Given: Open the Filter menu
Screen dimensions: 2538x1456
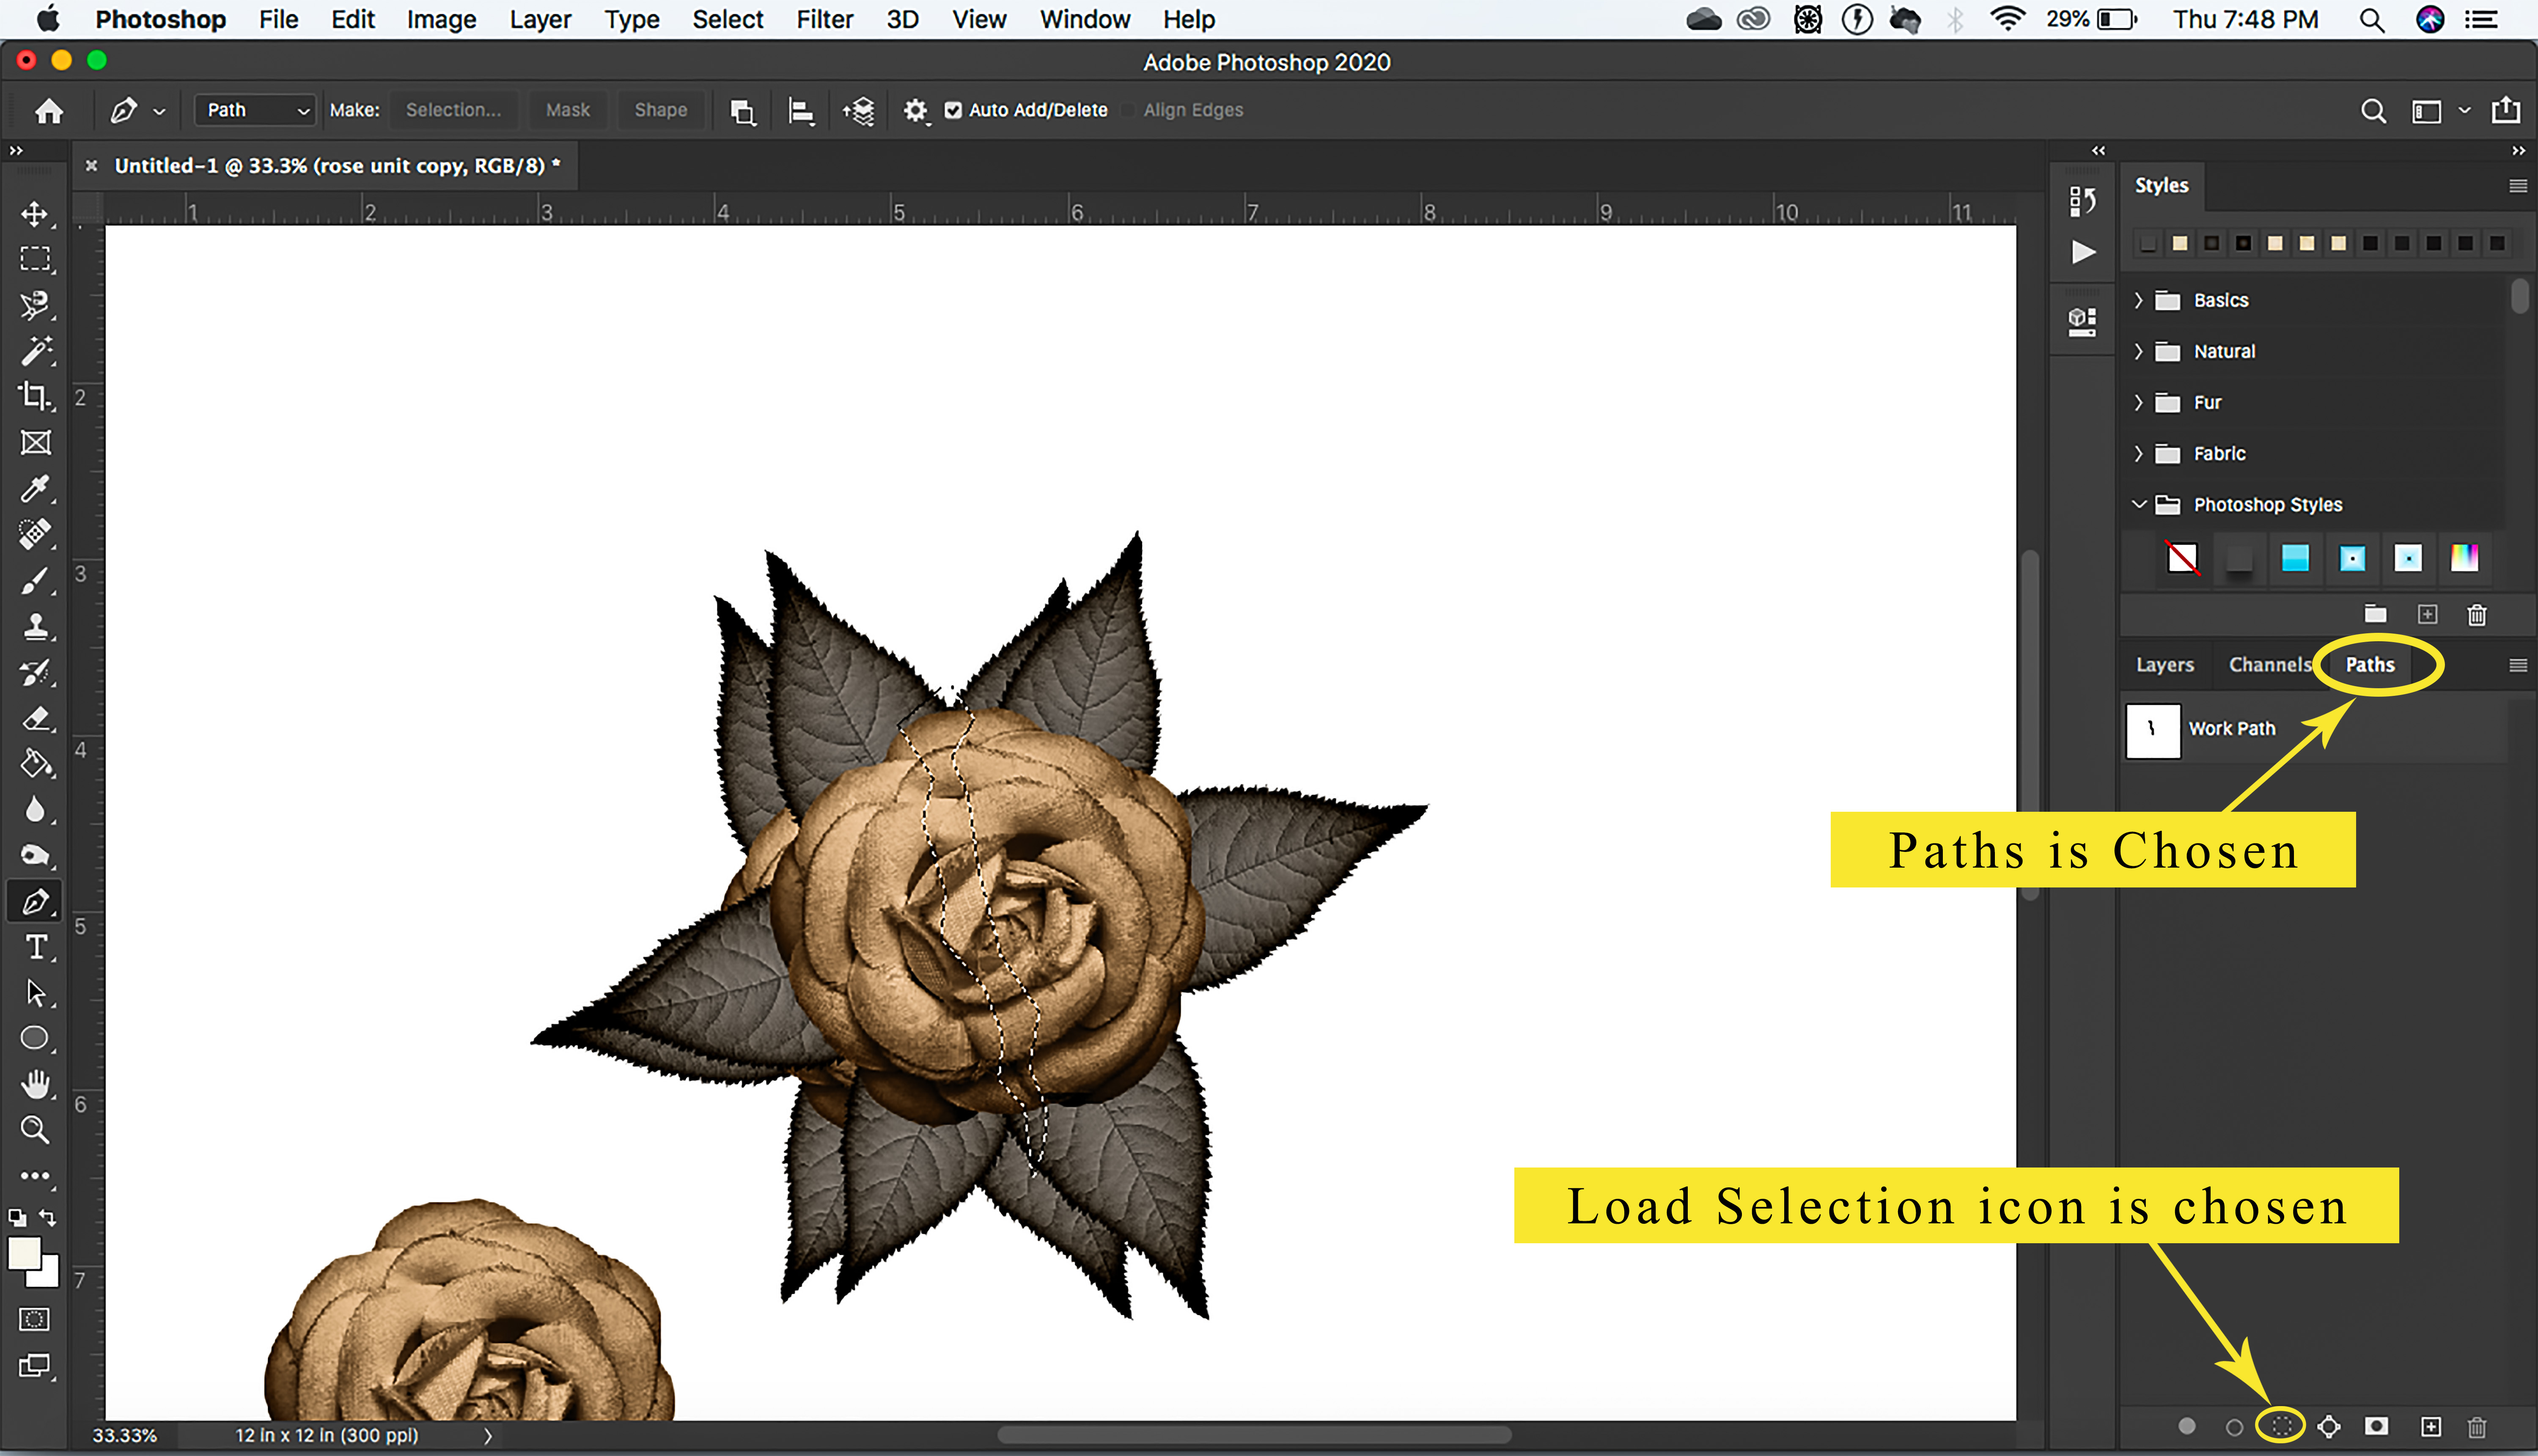Looking at the screenshot, I should 824,19.
